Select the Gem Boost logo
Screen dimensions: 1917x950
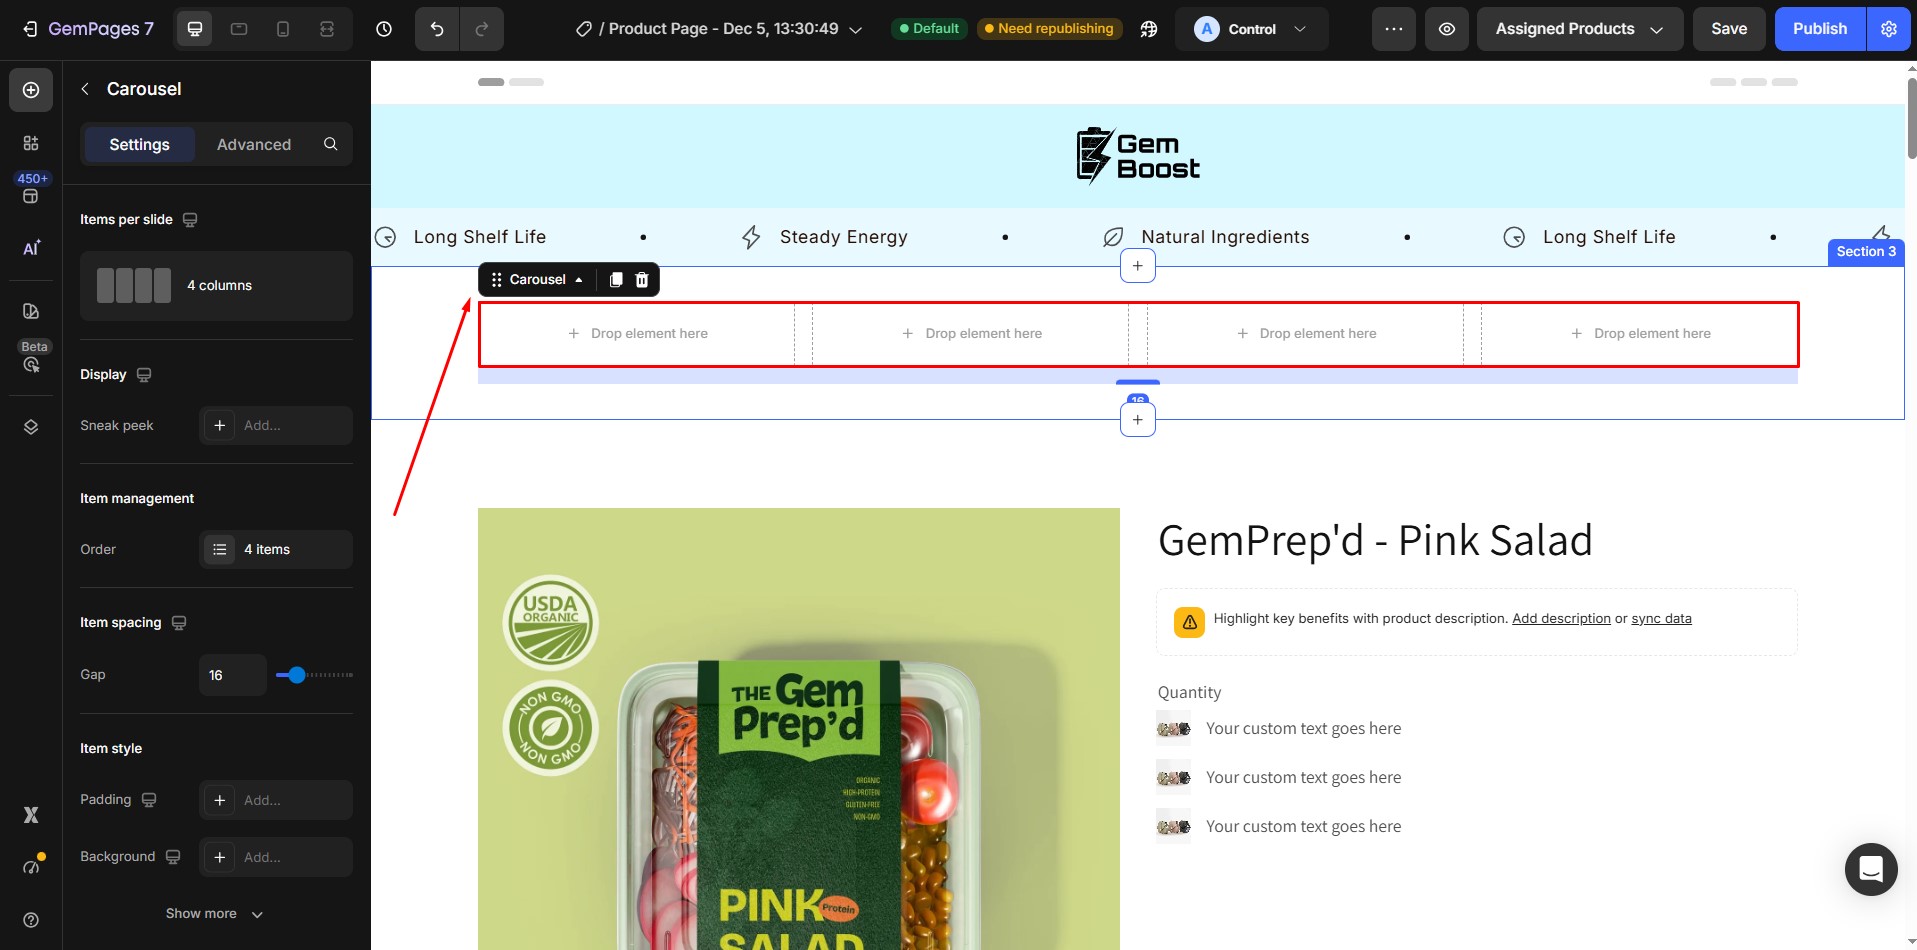click(x=1138, y=156)
